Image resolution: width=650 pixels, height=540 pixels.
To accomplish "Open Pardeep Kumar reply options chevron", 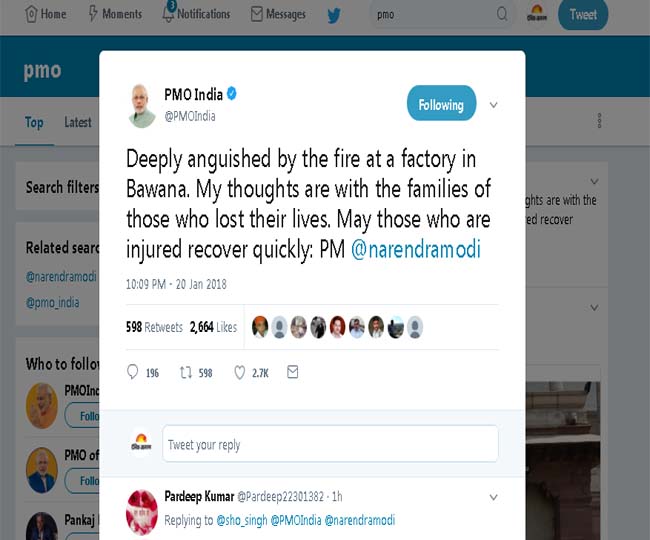I will [493, 497].
